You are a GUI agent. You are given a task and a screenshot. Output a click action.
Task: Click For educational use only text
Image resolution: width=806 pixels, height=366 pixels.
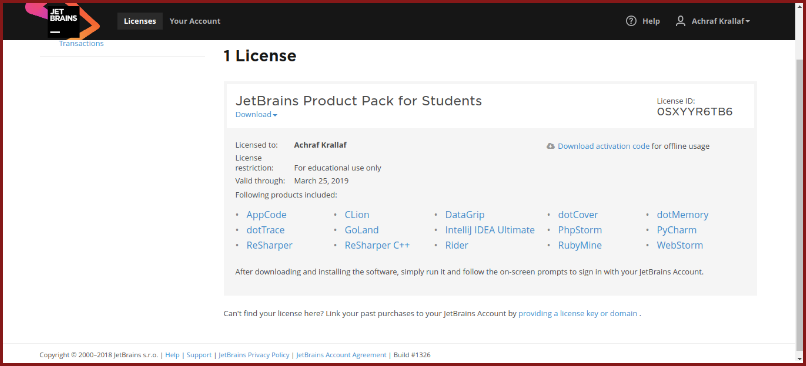(x=338, y=168)
